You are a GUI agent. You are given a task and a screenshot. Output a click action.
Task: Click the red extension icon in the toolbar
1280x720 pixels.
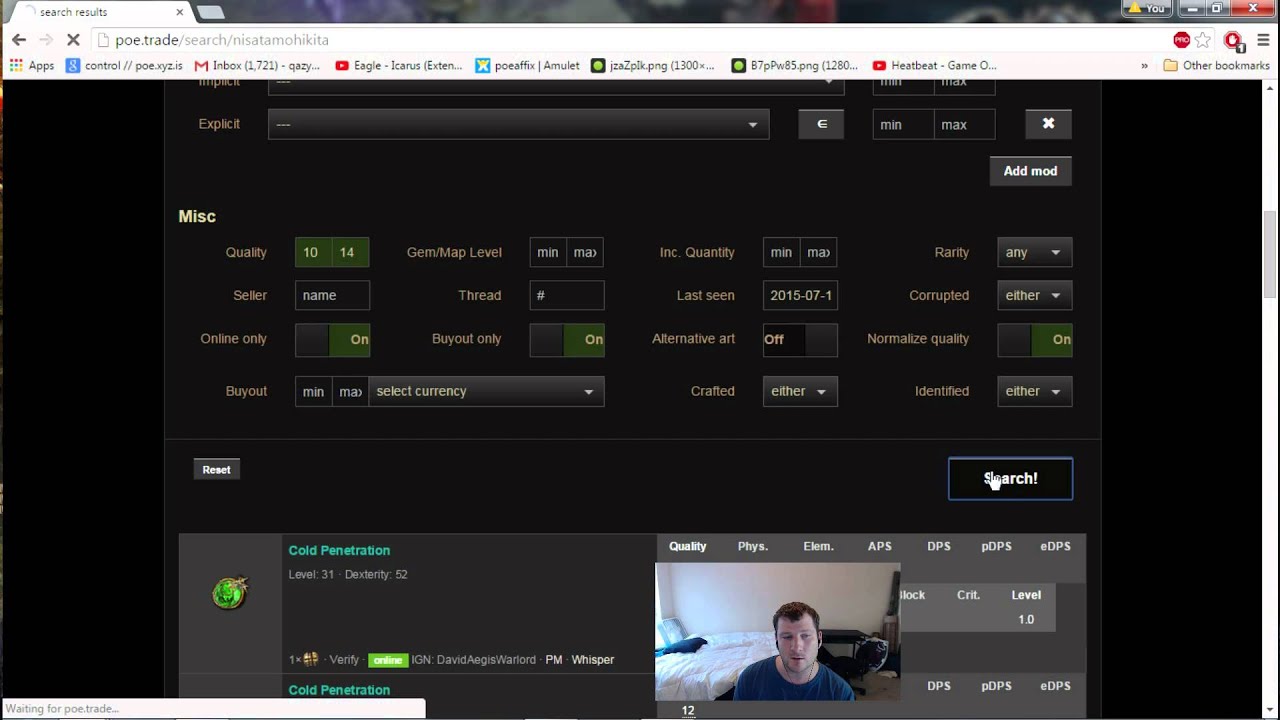(x=1233, y=40)
